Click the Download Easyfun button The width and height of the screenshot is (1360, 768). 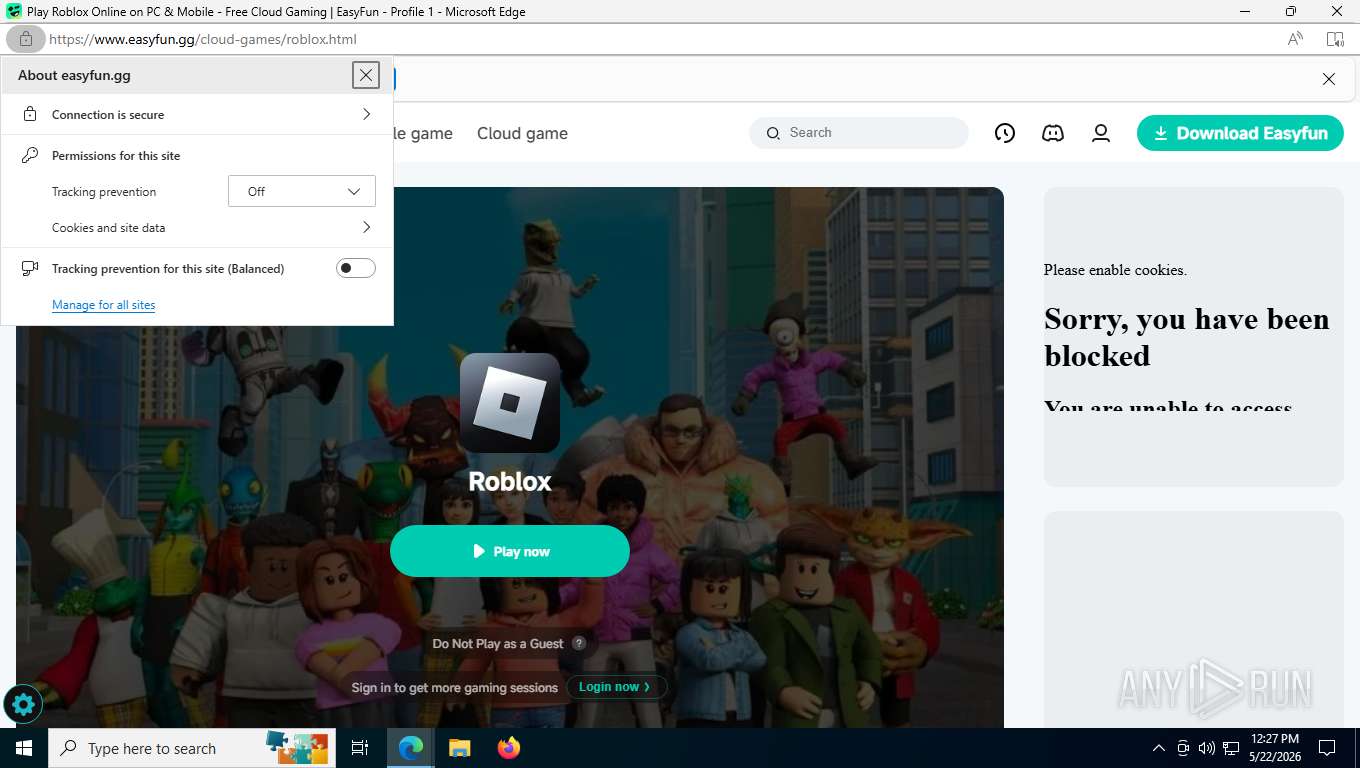[1240, 133]
